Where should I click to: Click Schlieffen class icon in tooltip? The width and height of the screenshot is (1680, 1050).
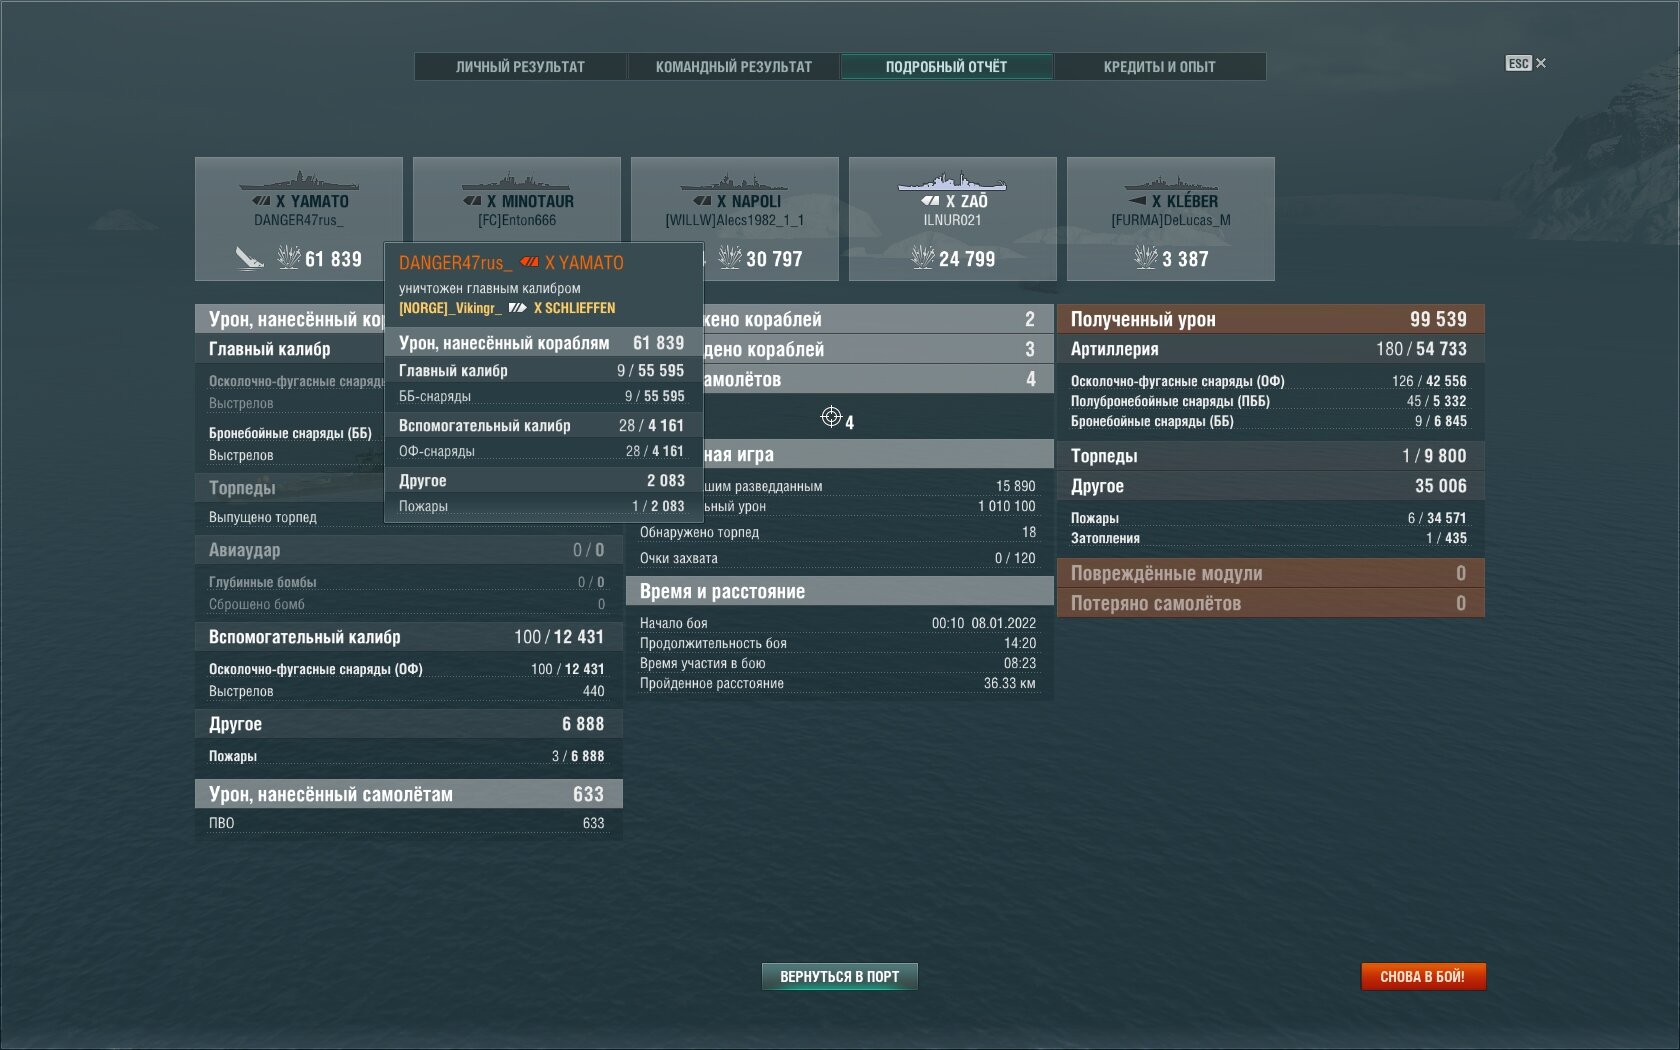click(517, 308)
